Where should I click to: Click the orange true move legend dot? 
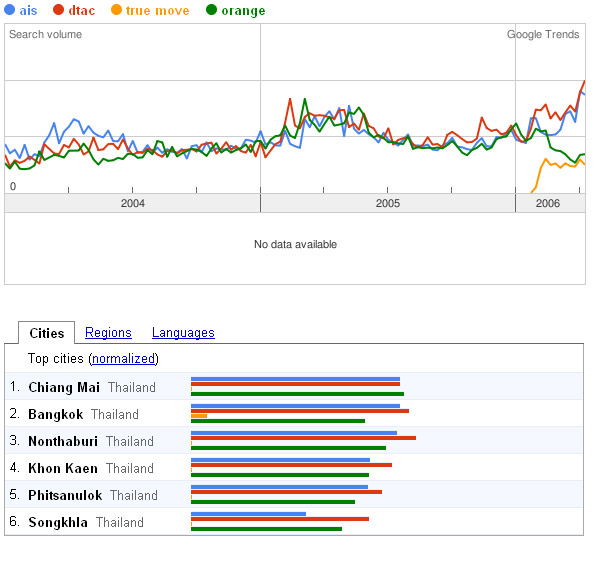point(116,10)
